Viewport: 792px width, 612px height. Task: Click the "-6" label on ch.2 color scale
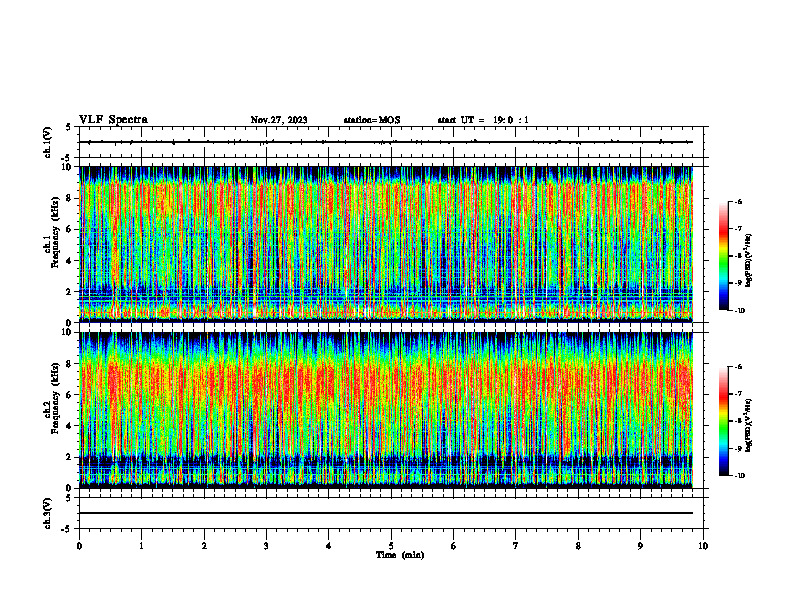click(x=738, y=367)
